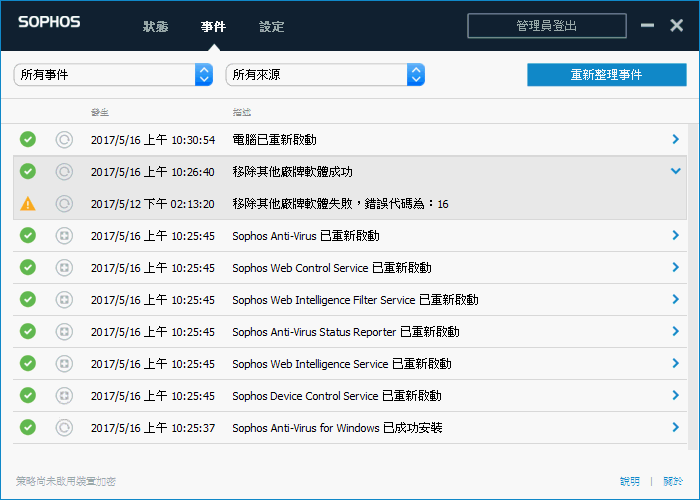Click green check beside Sophos Web Control Service
The width and height of the screenshot is (700, 500).
coord(28,268)
